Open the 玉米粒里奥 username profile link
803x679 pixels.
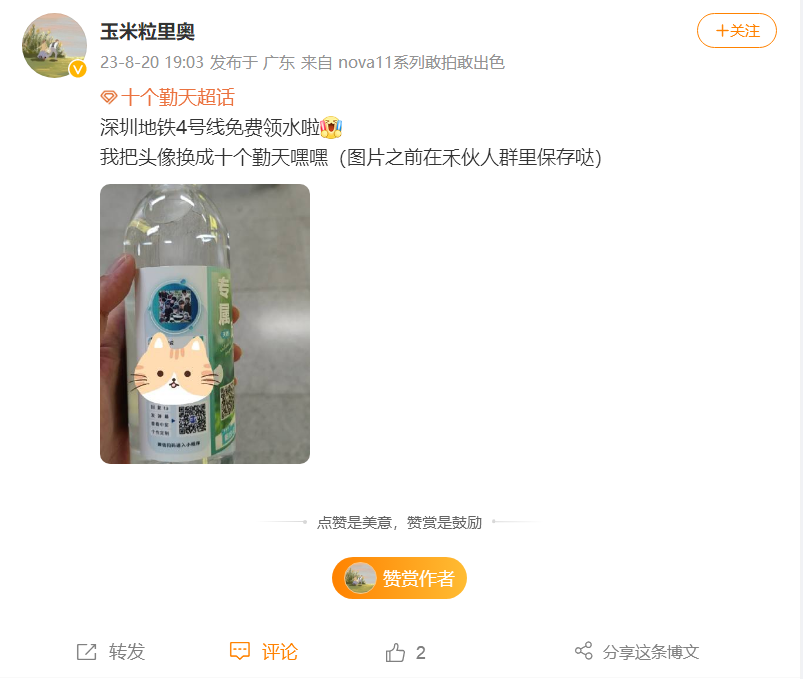(147, 32)
